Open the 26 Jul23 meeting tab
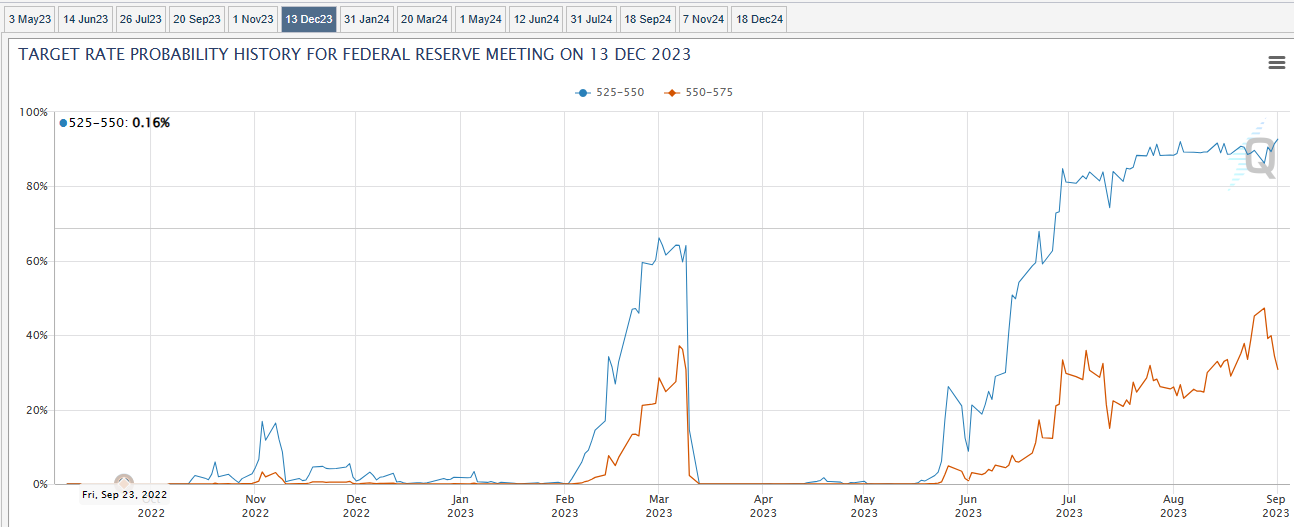The image size is (1294, 527). pyautogui.click(x=140, y=19)
